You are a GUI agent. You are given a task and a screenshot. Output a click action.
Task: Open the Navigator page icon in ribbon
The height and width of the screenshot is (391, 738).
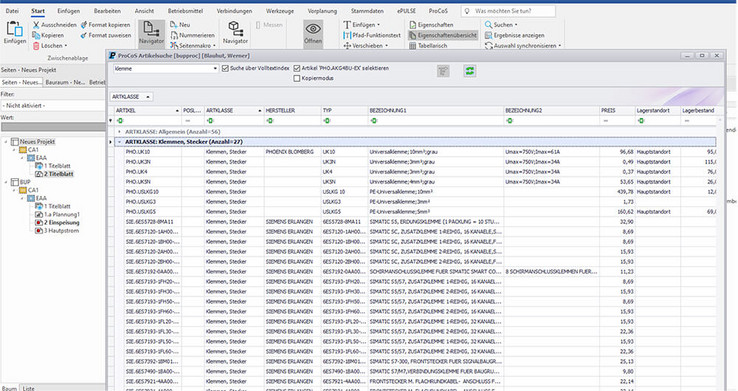151,29
